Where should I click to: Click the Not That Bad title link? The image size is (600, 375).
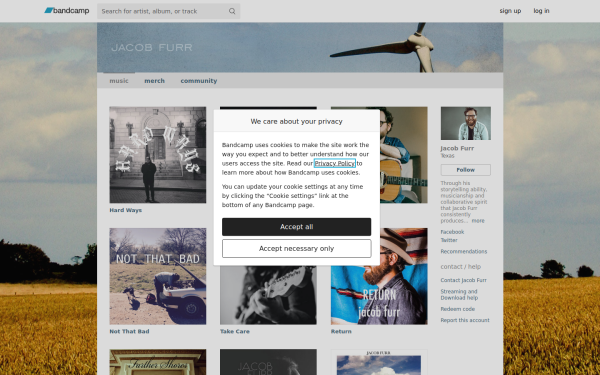tap(129, 331)
